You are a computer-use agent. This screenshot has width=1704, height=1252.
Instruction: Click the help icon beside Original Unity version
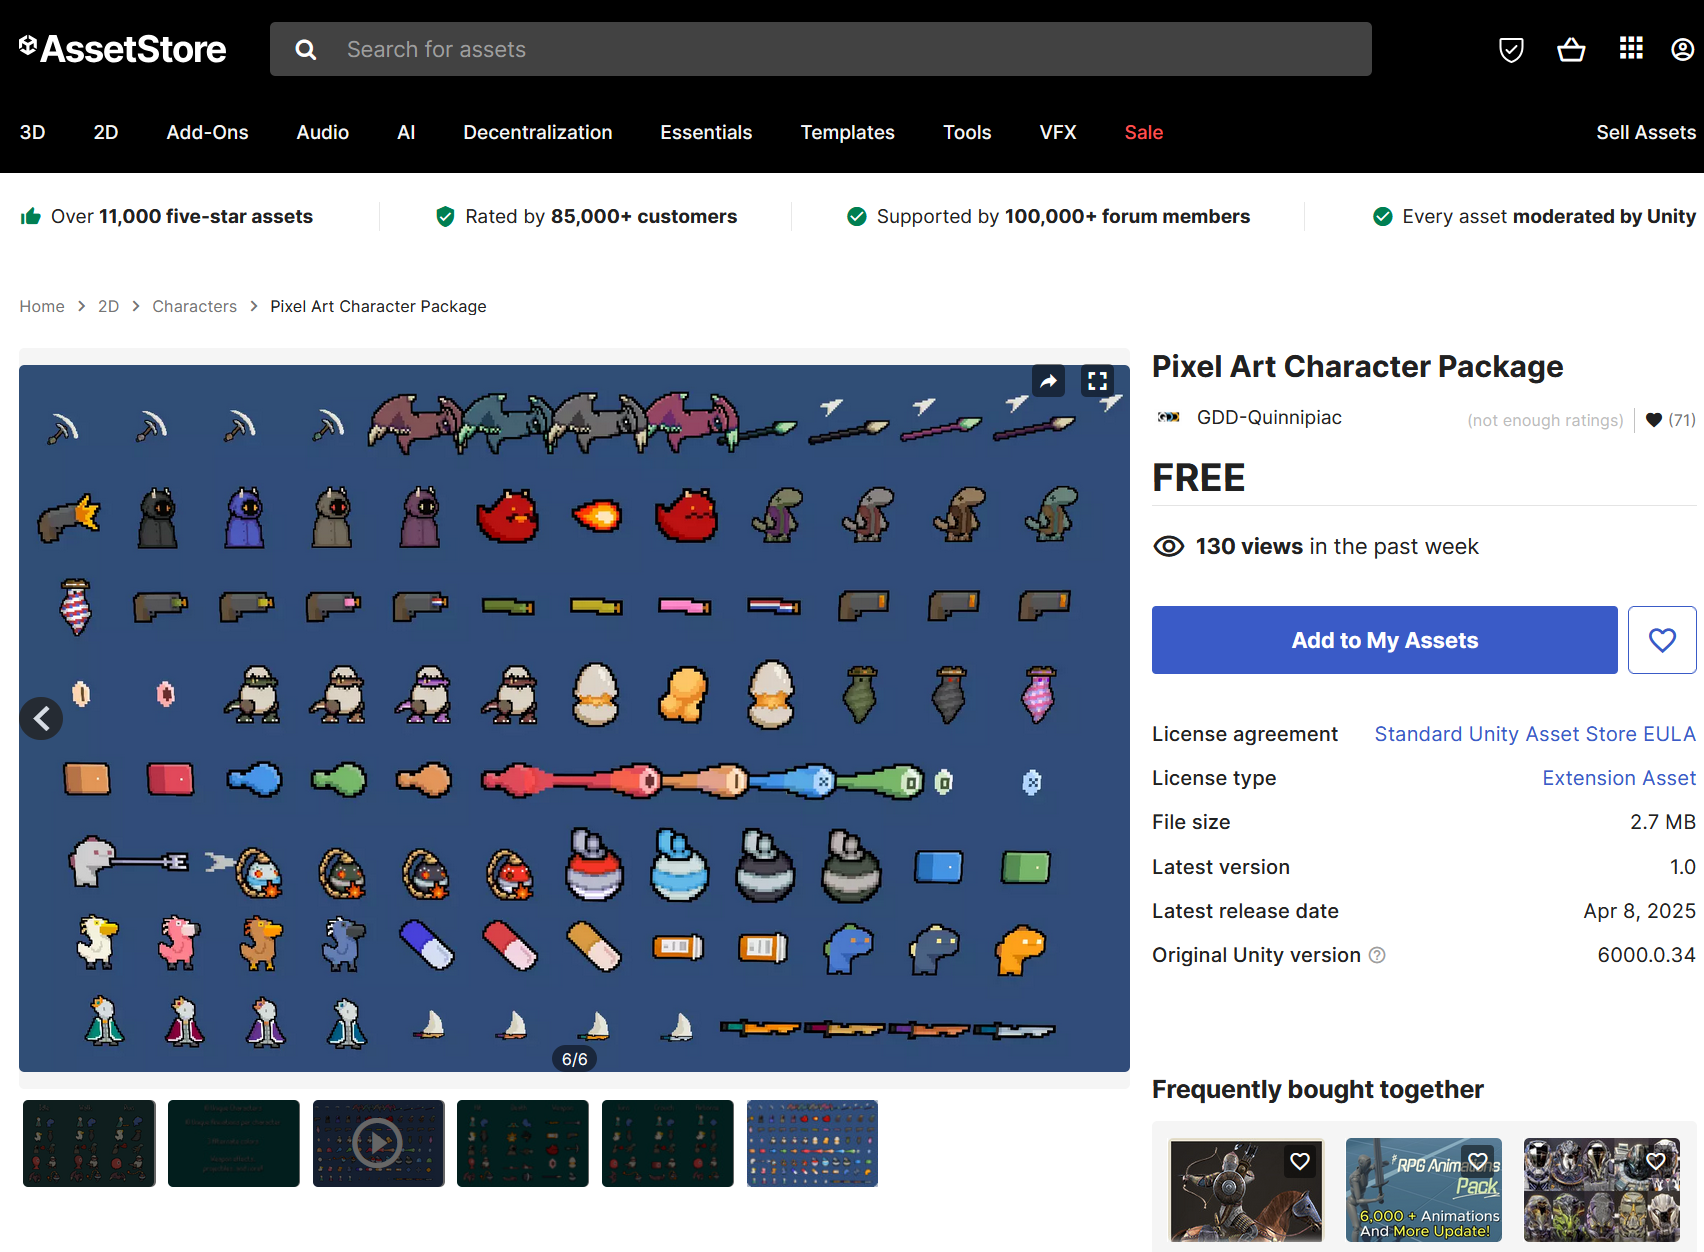click(1377, 955)
